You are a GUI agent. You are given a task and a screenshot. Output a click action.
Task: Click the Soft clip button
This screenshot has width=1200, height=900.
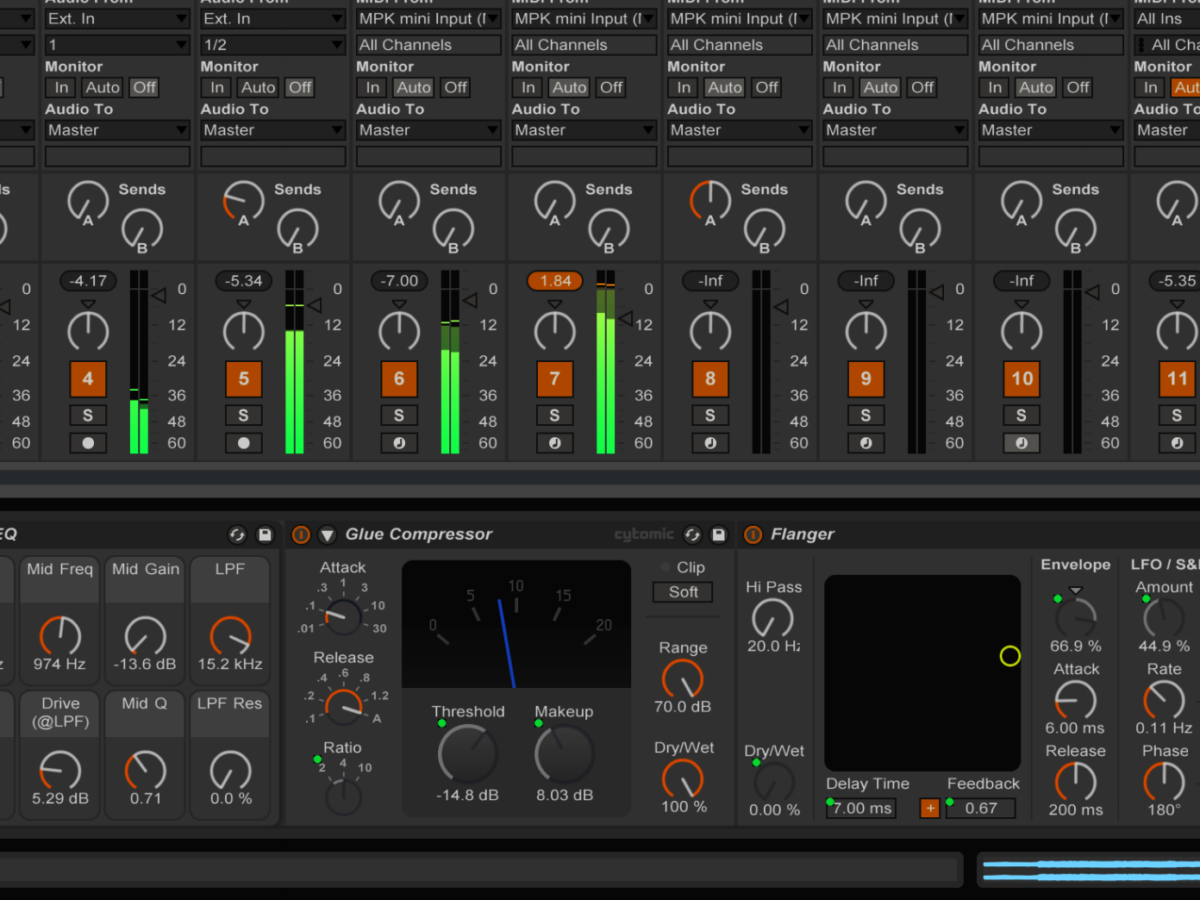point(683,592)
